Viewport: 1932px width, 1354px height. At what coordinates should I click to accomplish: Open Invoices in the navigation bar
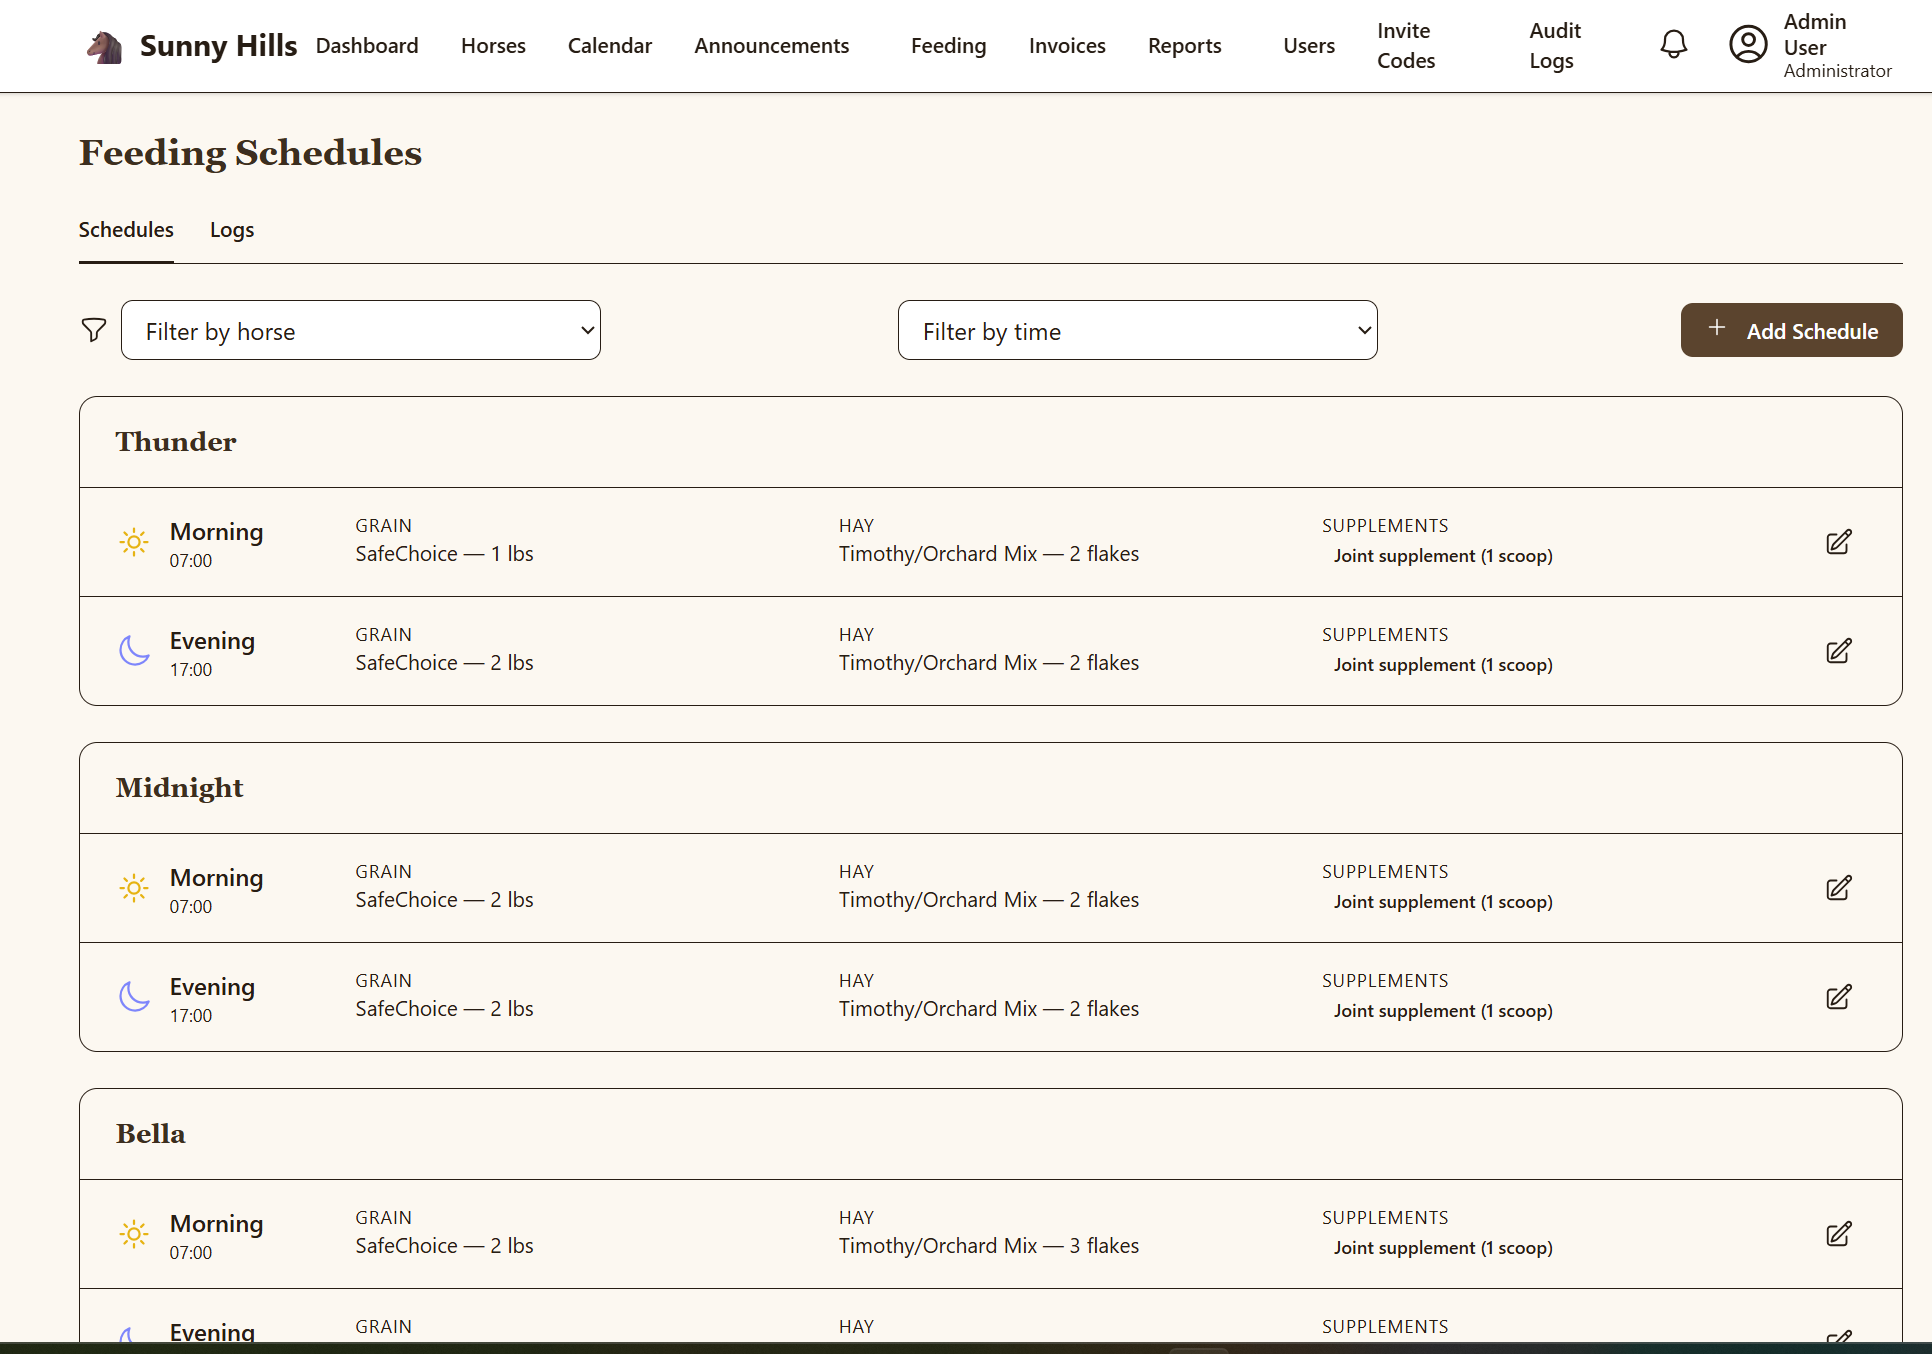point(1067,46)
